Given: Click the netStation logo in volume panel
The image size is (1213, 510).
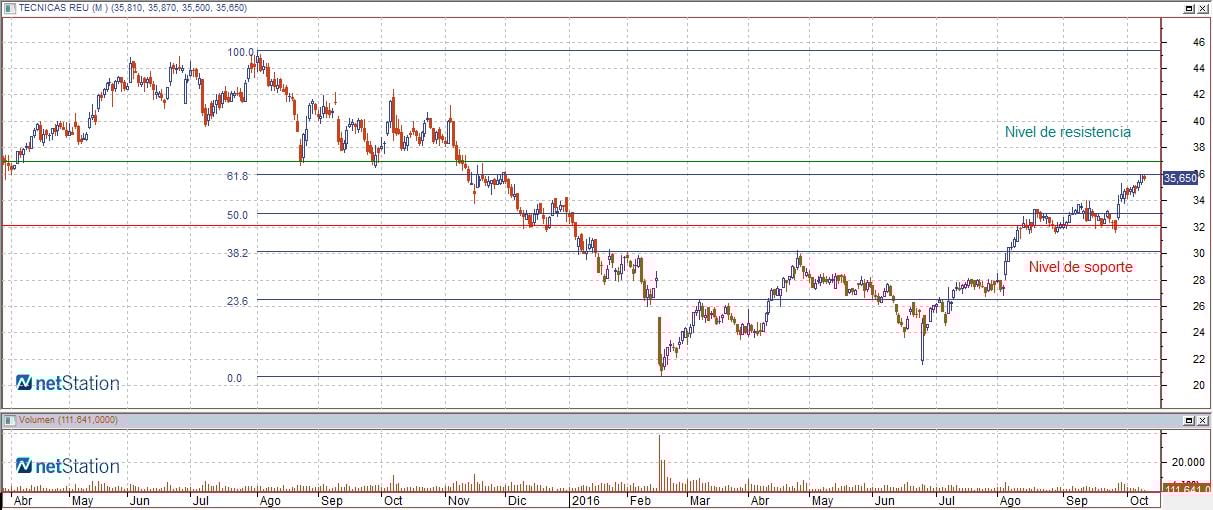Looking at the screenshot, I should [x=68, y=466].
